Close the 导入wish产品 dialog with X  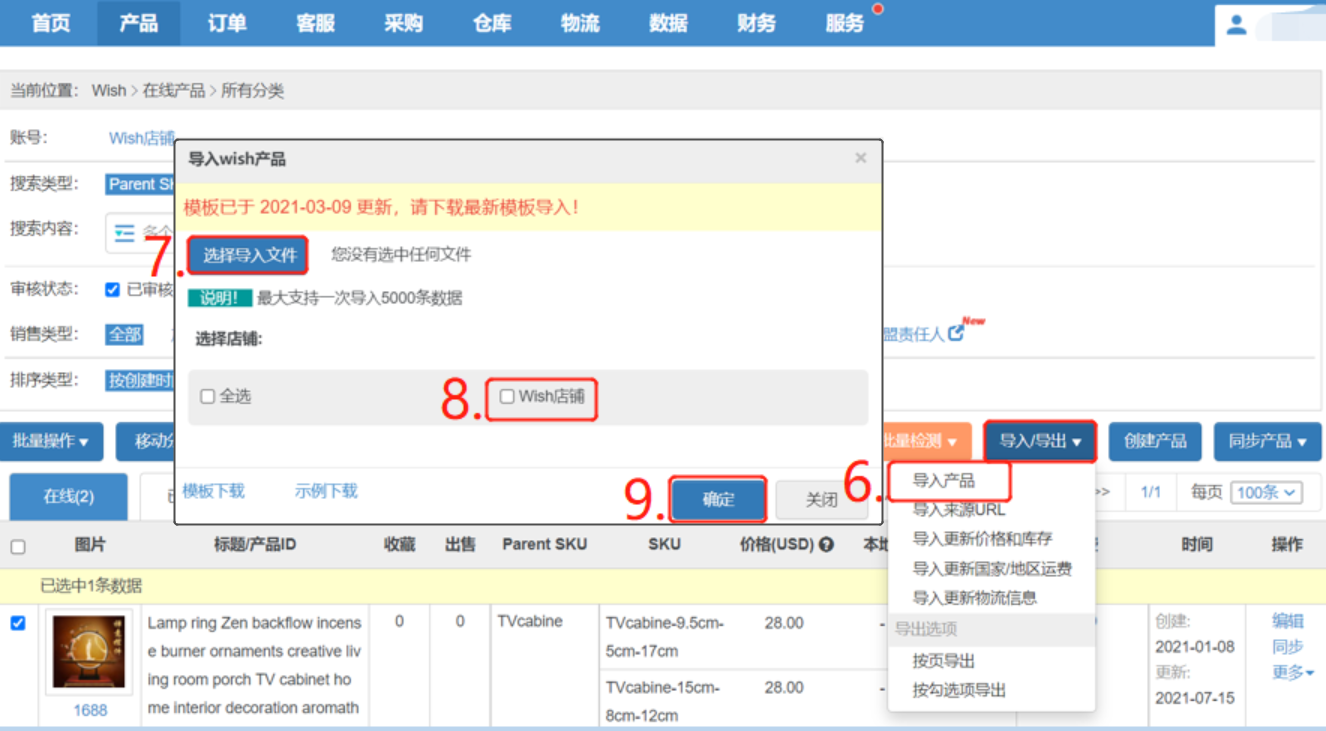[x=860, y=158]
